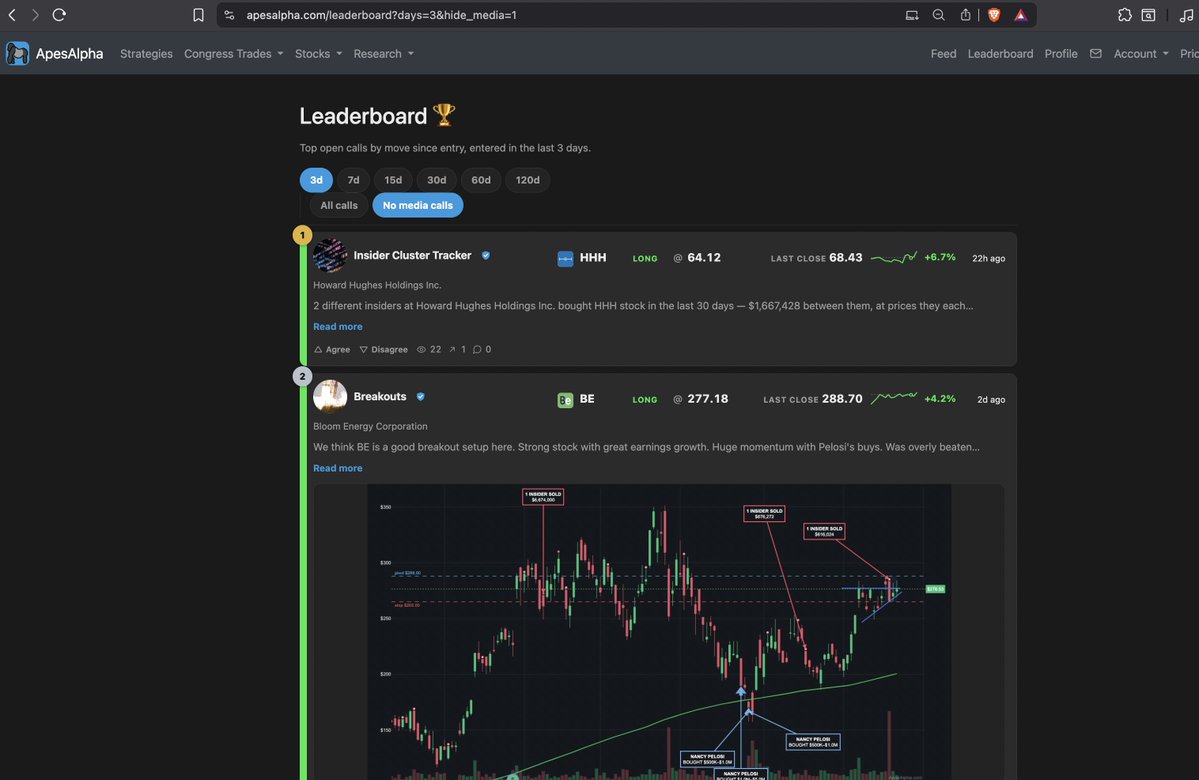This screenshot has height=780, width=1199.
Task: Read more on the BE call
Action: point(337,468)
